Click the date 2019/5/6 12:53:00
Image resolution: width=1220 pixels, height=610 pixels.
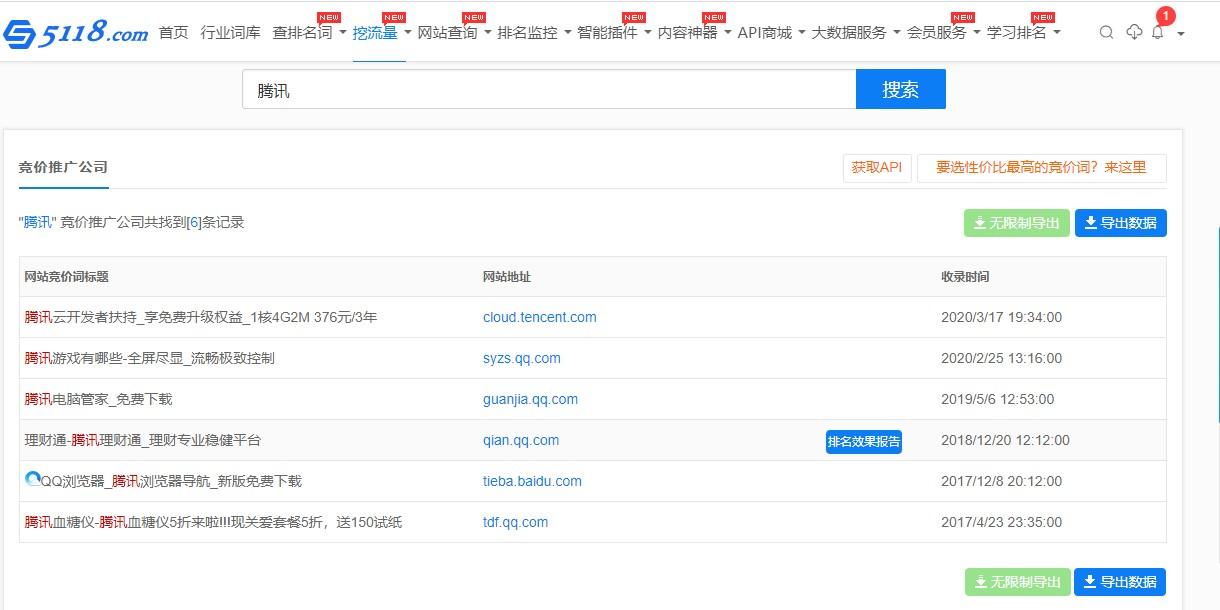(x=998, y=399)
